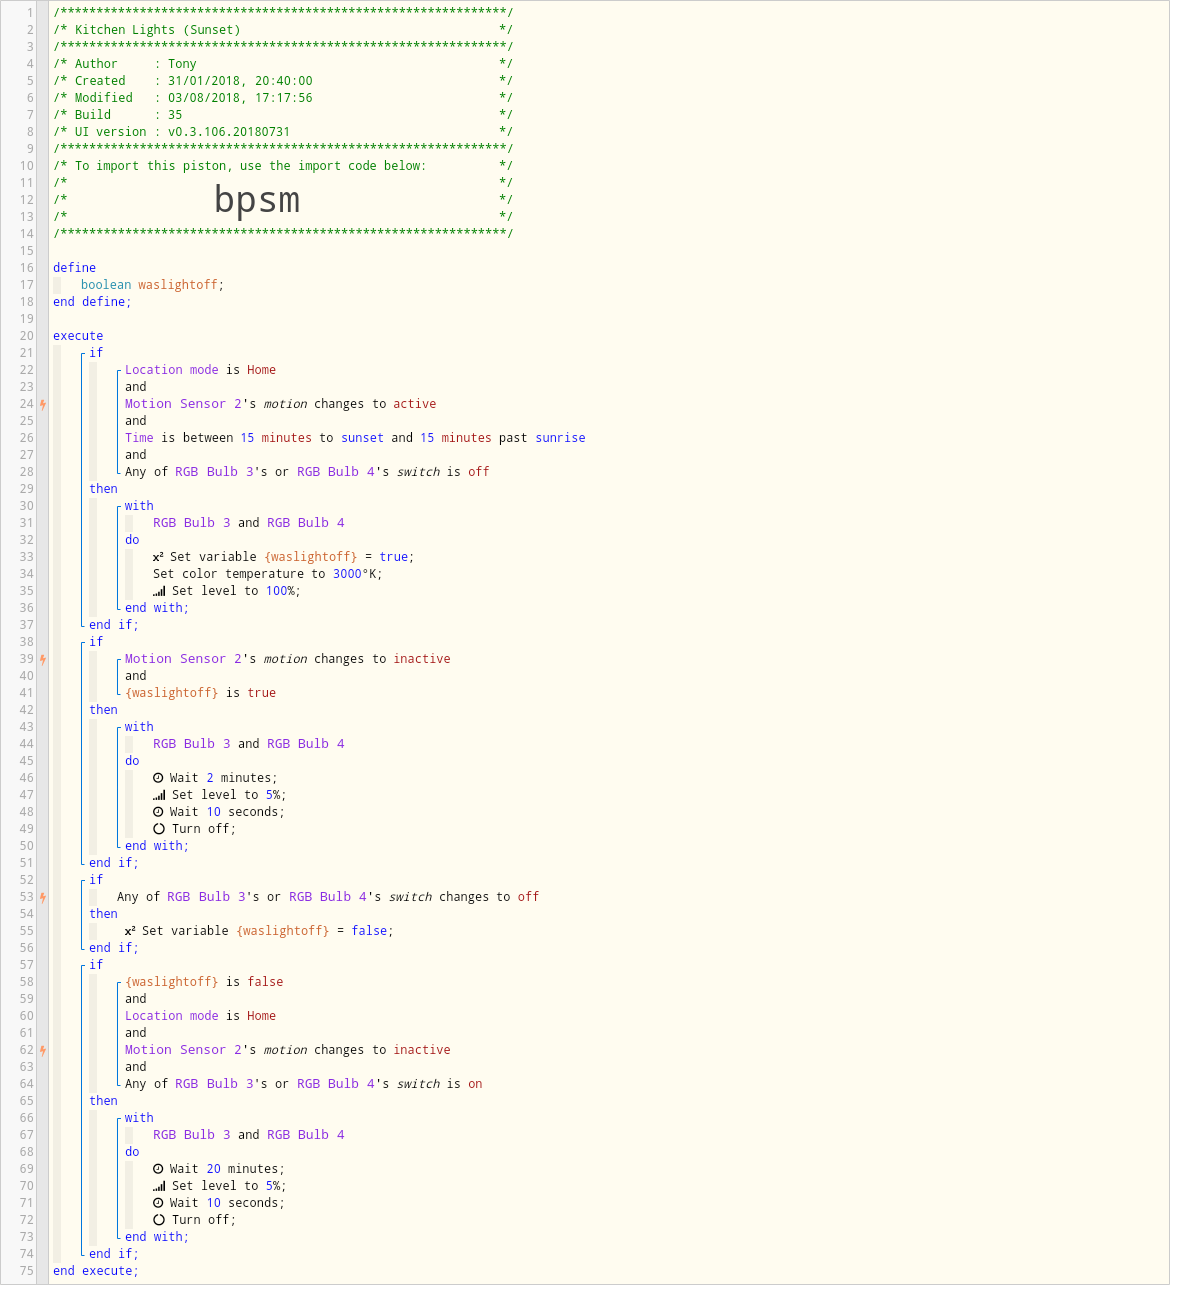
Task: Click the variable icon before Set variable waslightoff = false
Action: coord(130,931)
